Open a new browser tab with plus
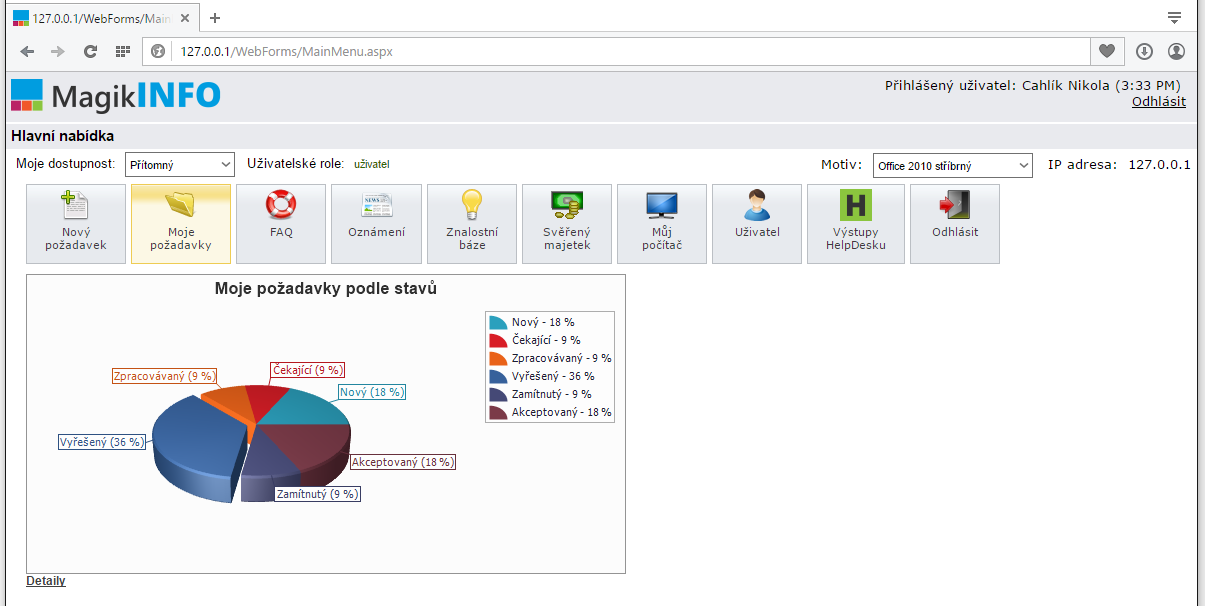1205x606 pixels. click(214, 18)
